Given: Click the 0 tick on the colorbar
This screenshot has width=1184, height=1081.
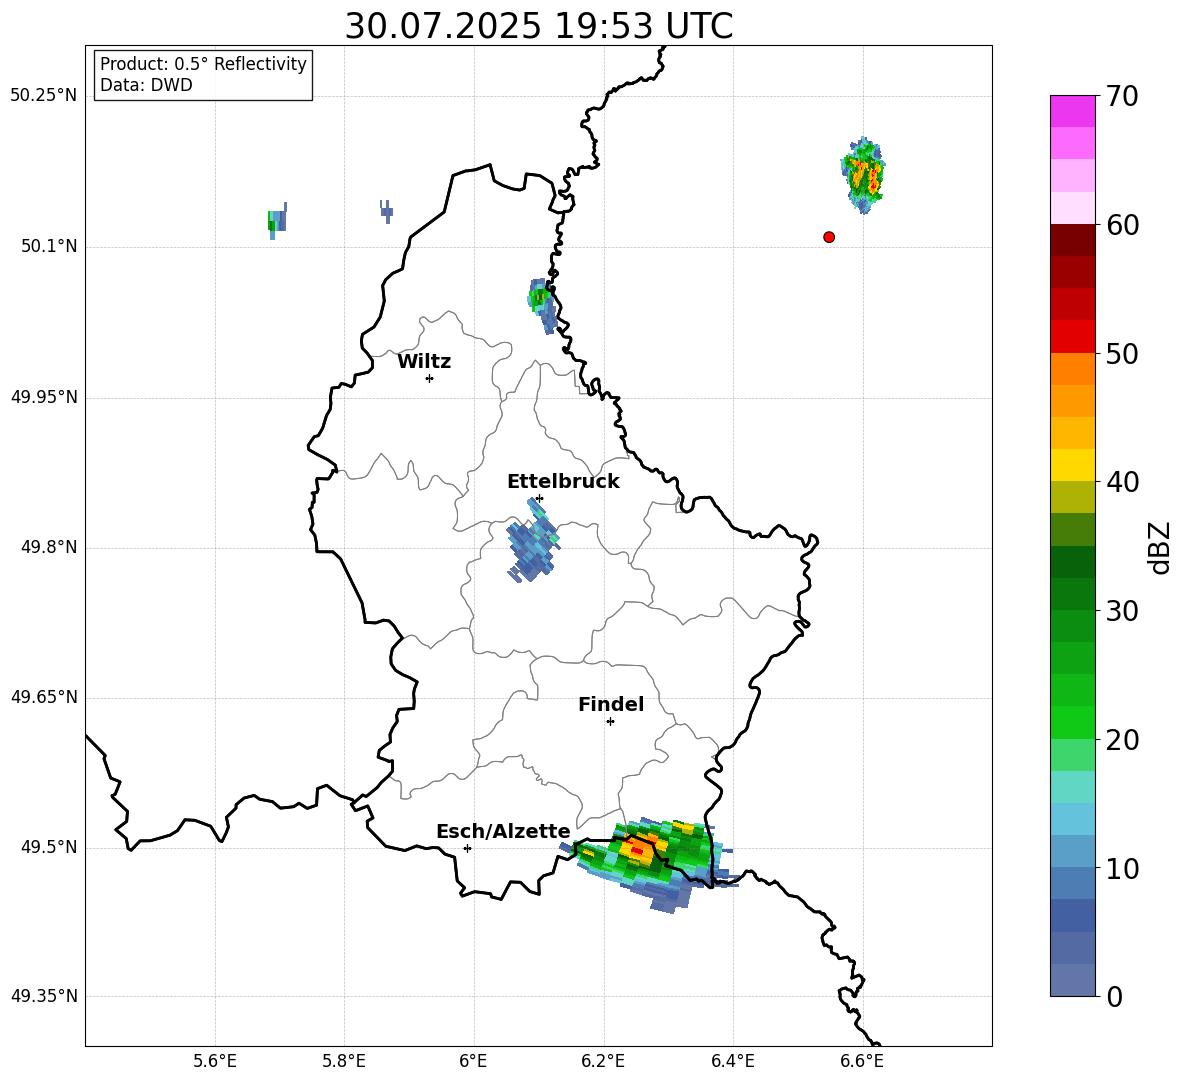Looking at the screenshot, I should (x=1114, y=997).
